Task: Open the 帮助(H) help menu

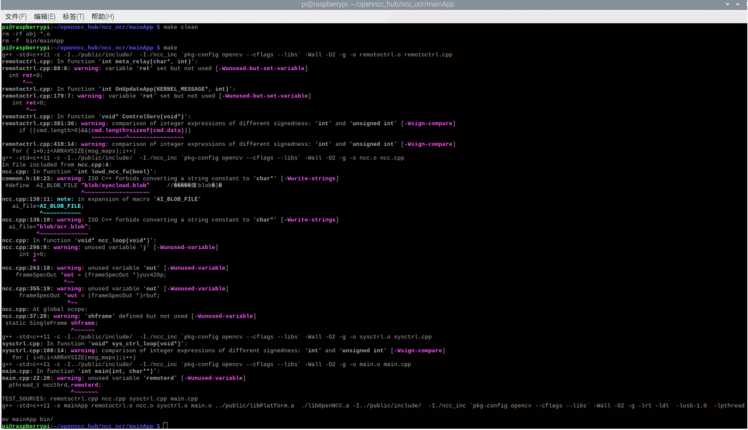Action: (102, 16)
